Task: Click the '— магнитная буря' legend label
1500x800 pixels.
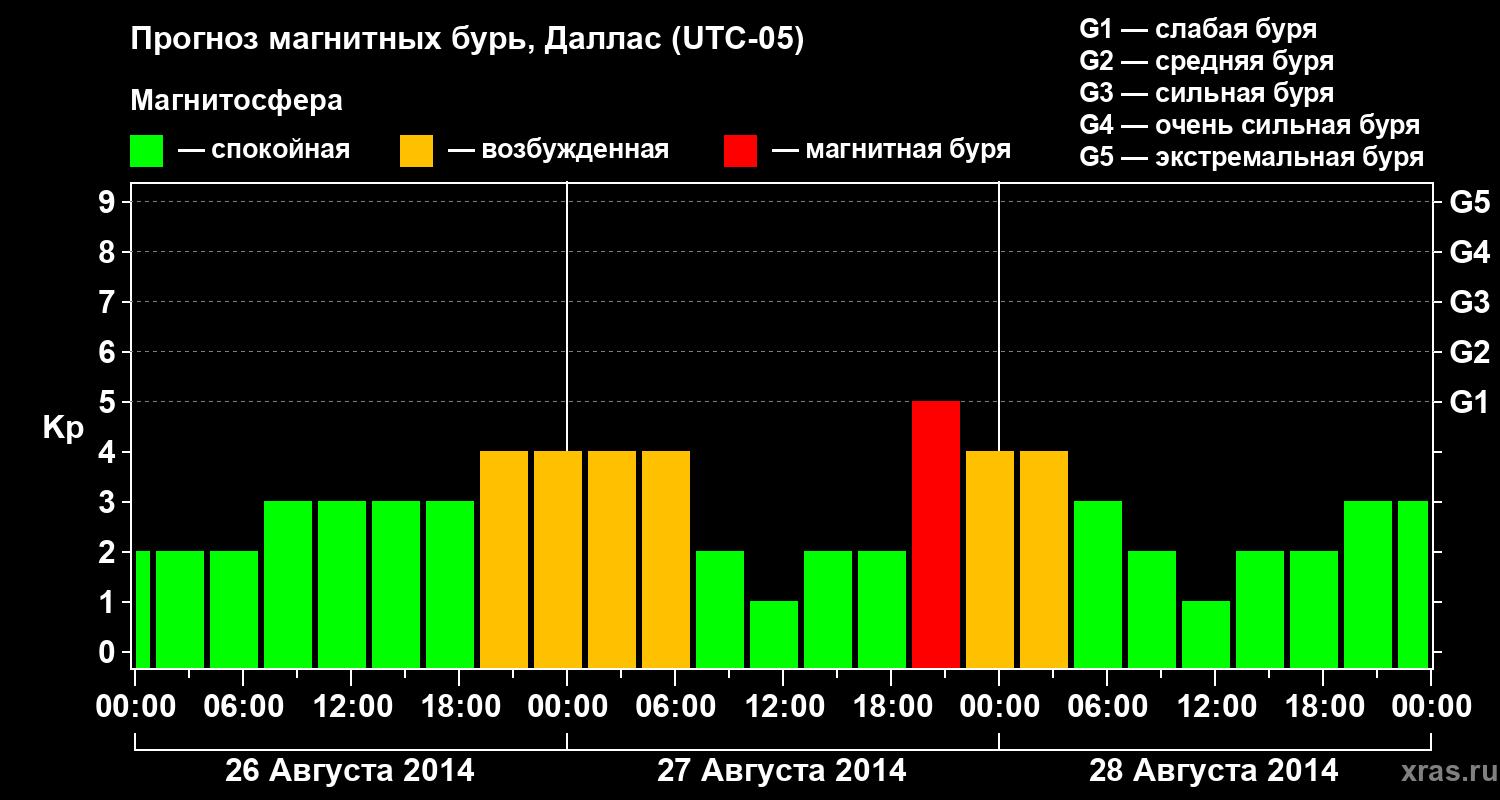Action: 891,150
